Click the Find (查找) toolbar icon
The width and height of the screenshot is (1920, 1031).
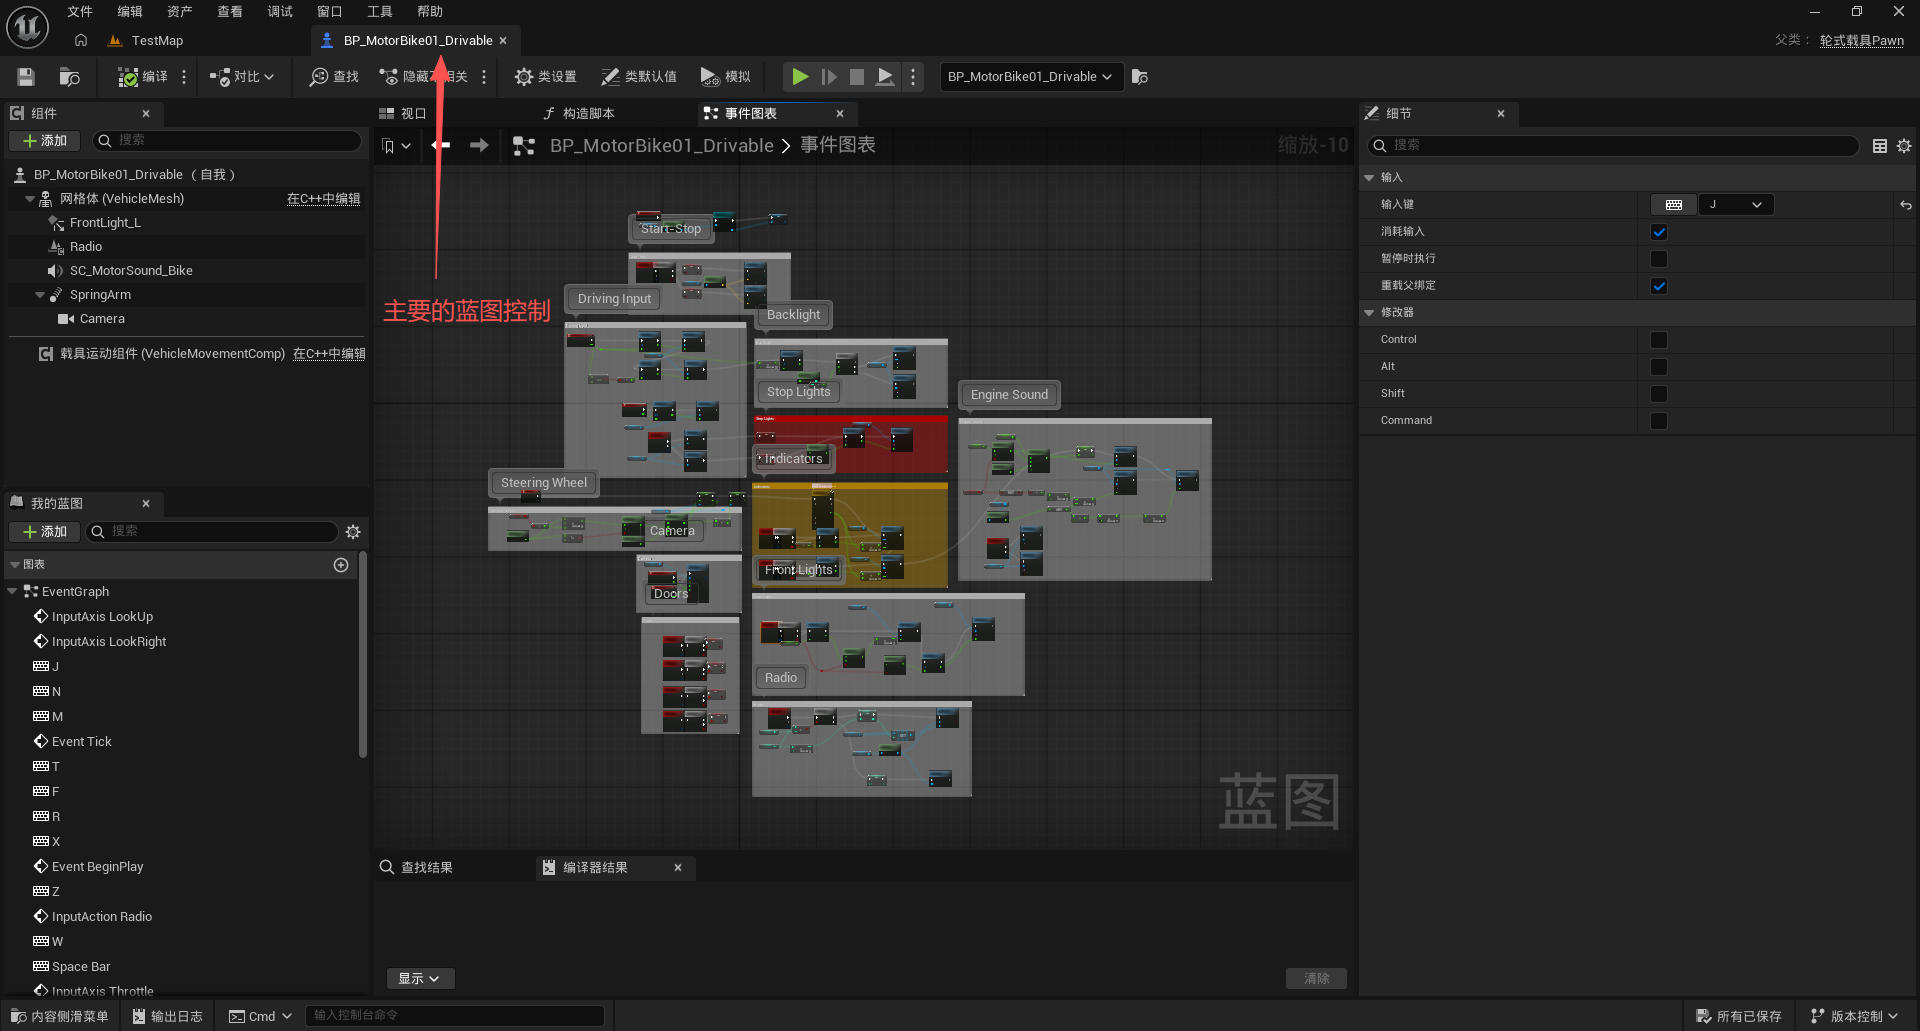pyautogui.click(x=319, y=77)
